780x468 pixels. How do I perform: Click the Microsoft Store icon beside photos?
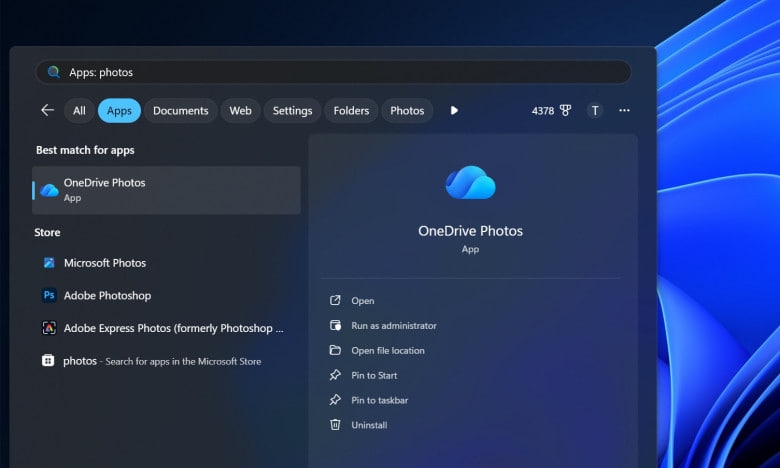click(48, 361)
